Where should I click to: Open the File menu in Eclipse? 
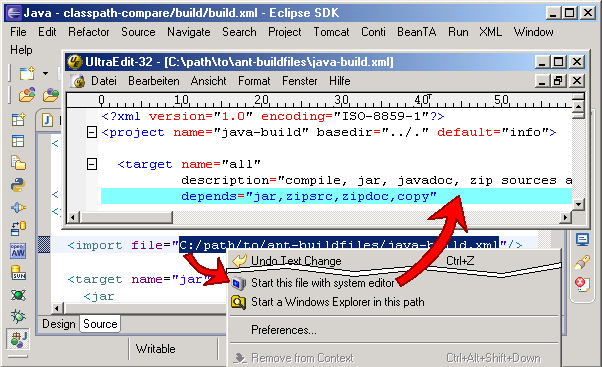18,32
